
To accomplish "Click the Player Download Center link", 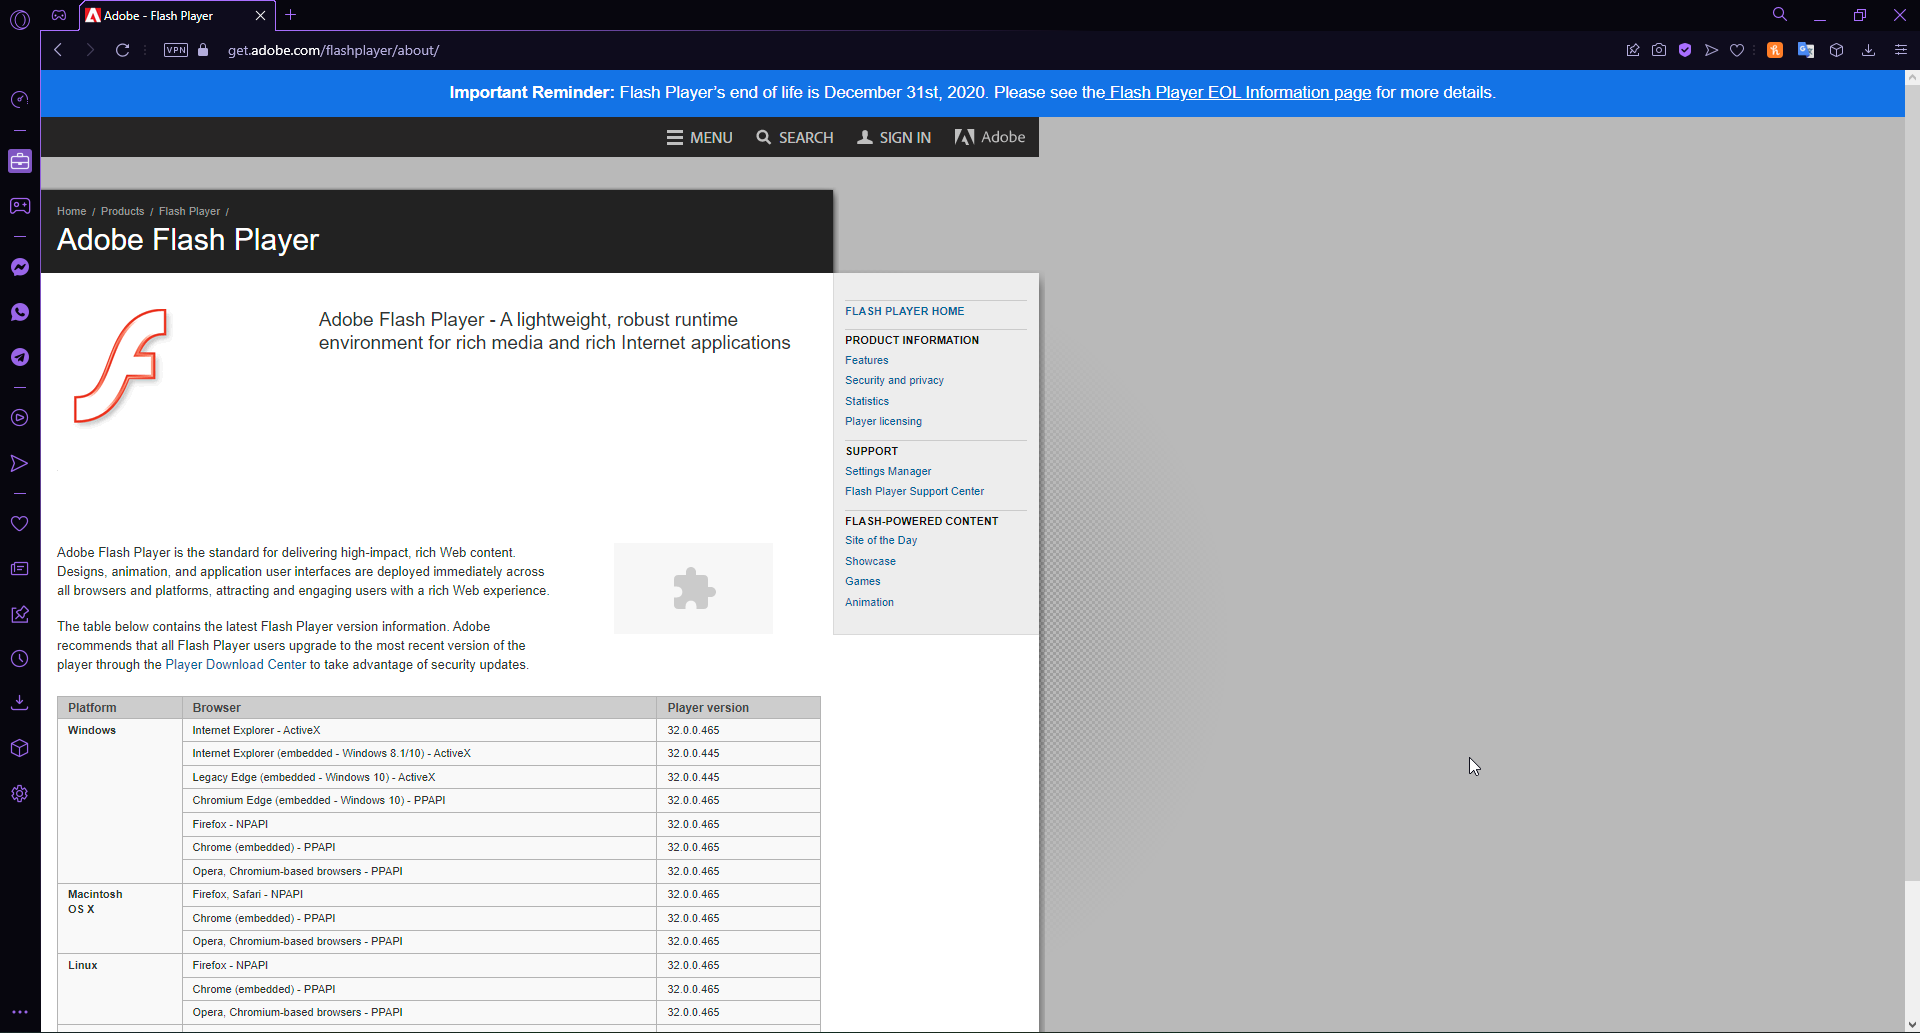I will [x=235, y=664].
